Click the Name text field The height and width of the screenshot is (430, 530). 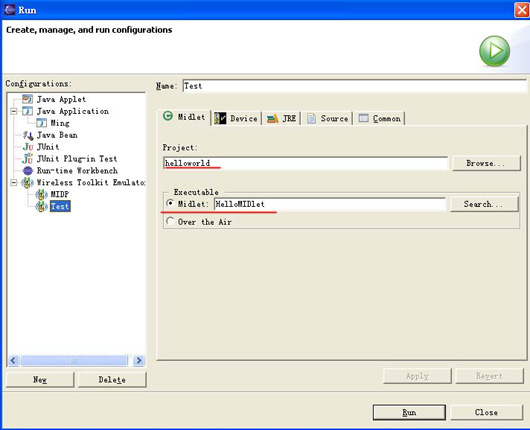click(x=354, y=86)
